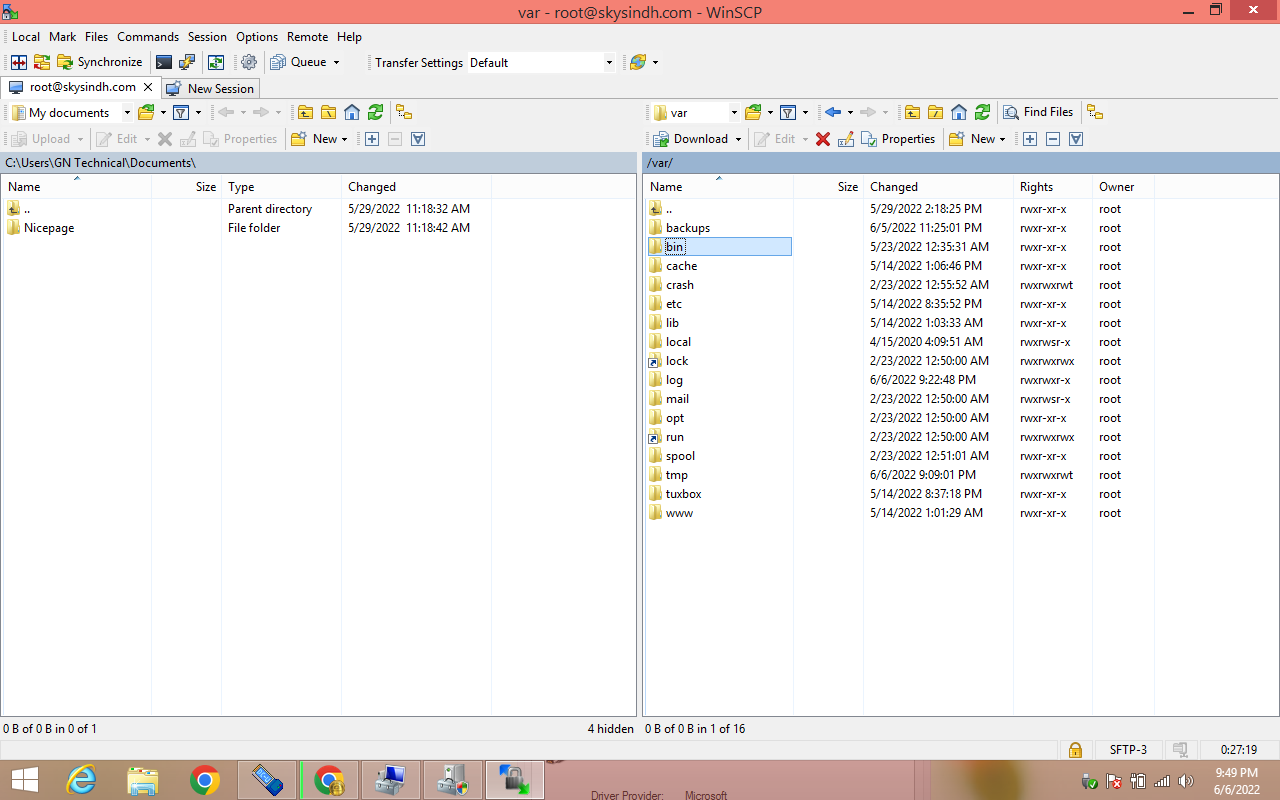1280x800 pixels.
Task: Open the Transfer Settings Default combo box
Action: 541,62
